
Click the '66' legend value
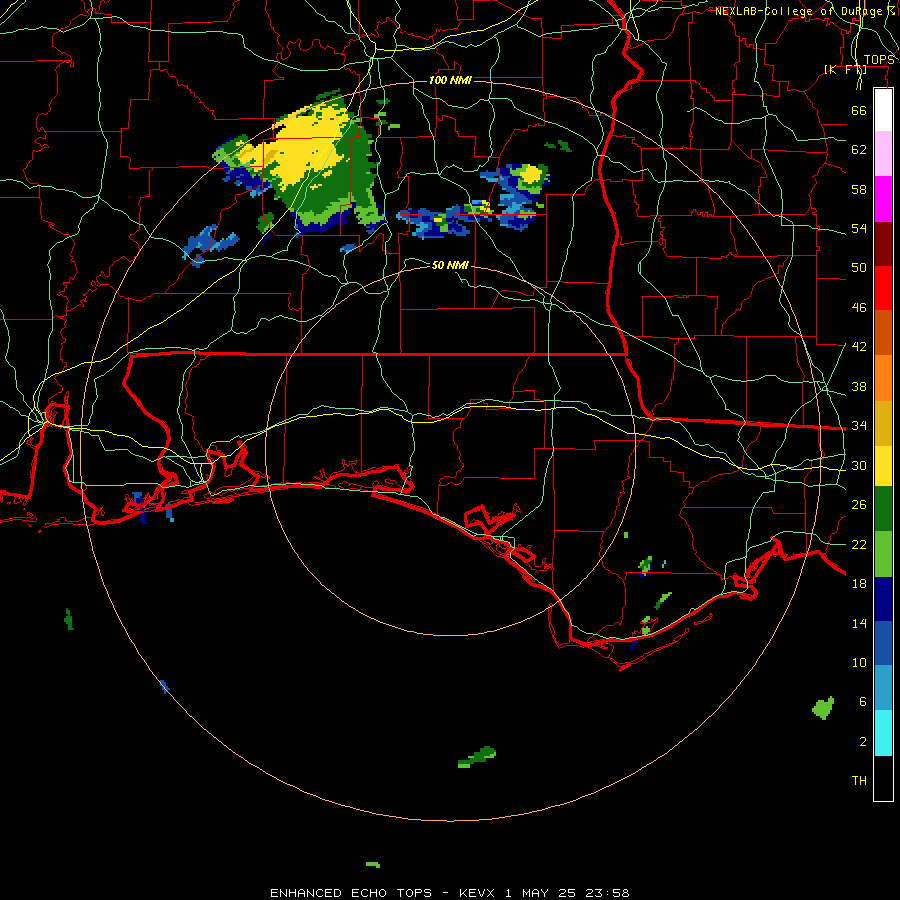[x=859, y=110]
